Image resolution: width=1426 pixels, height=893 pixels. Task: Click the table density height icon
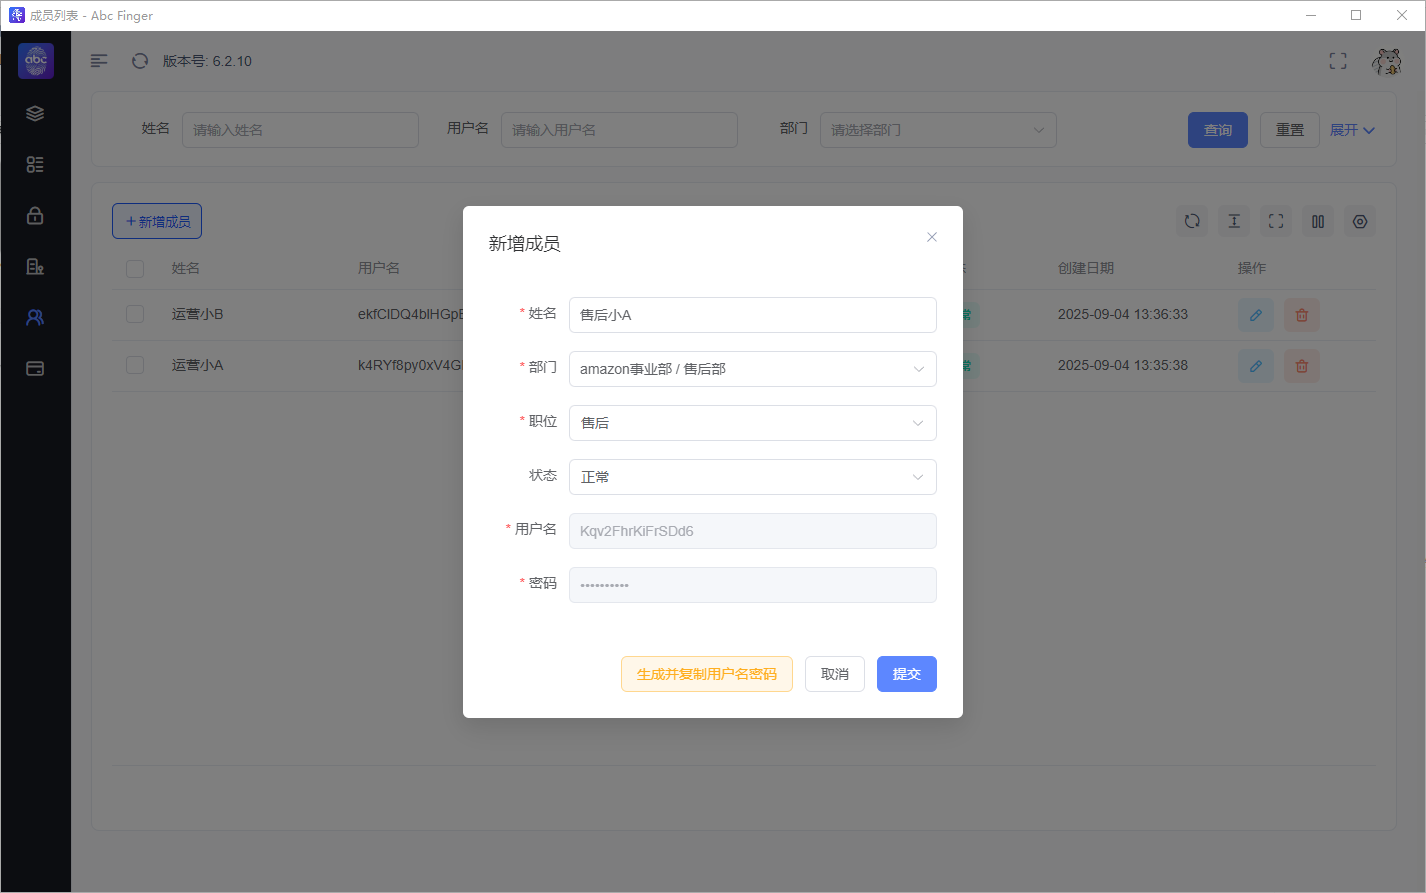pos(1234,222)
